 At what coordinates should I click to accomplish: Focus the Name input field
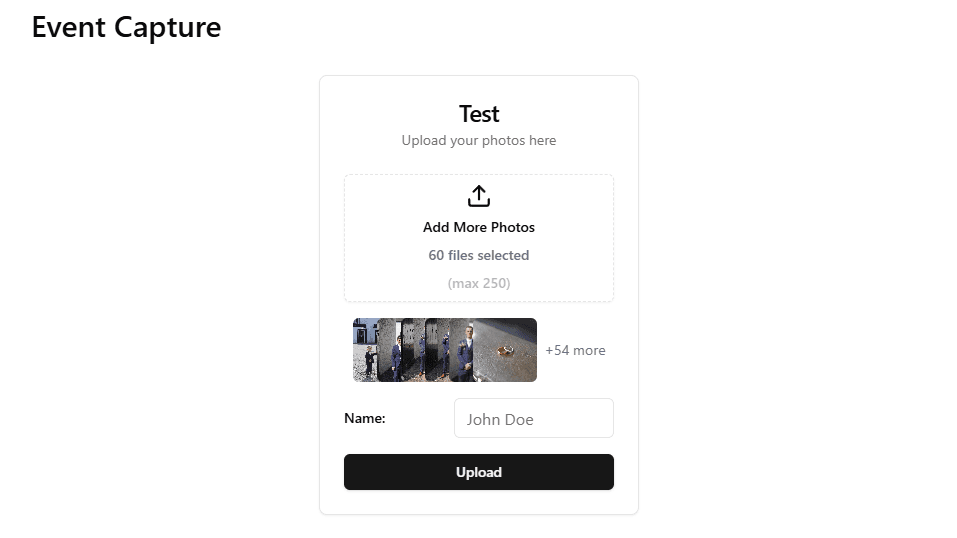[533, 418]
